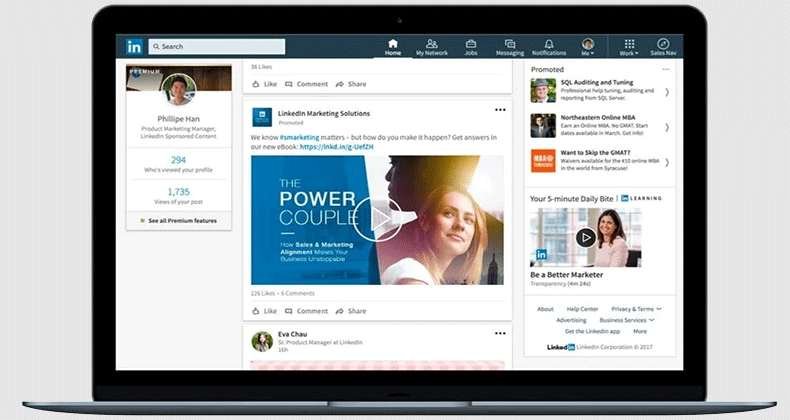Click the Syracuse MBA orange ad logo

tap(543, 161)
